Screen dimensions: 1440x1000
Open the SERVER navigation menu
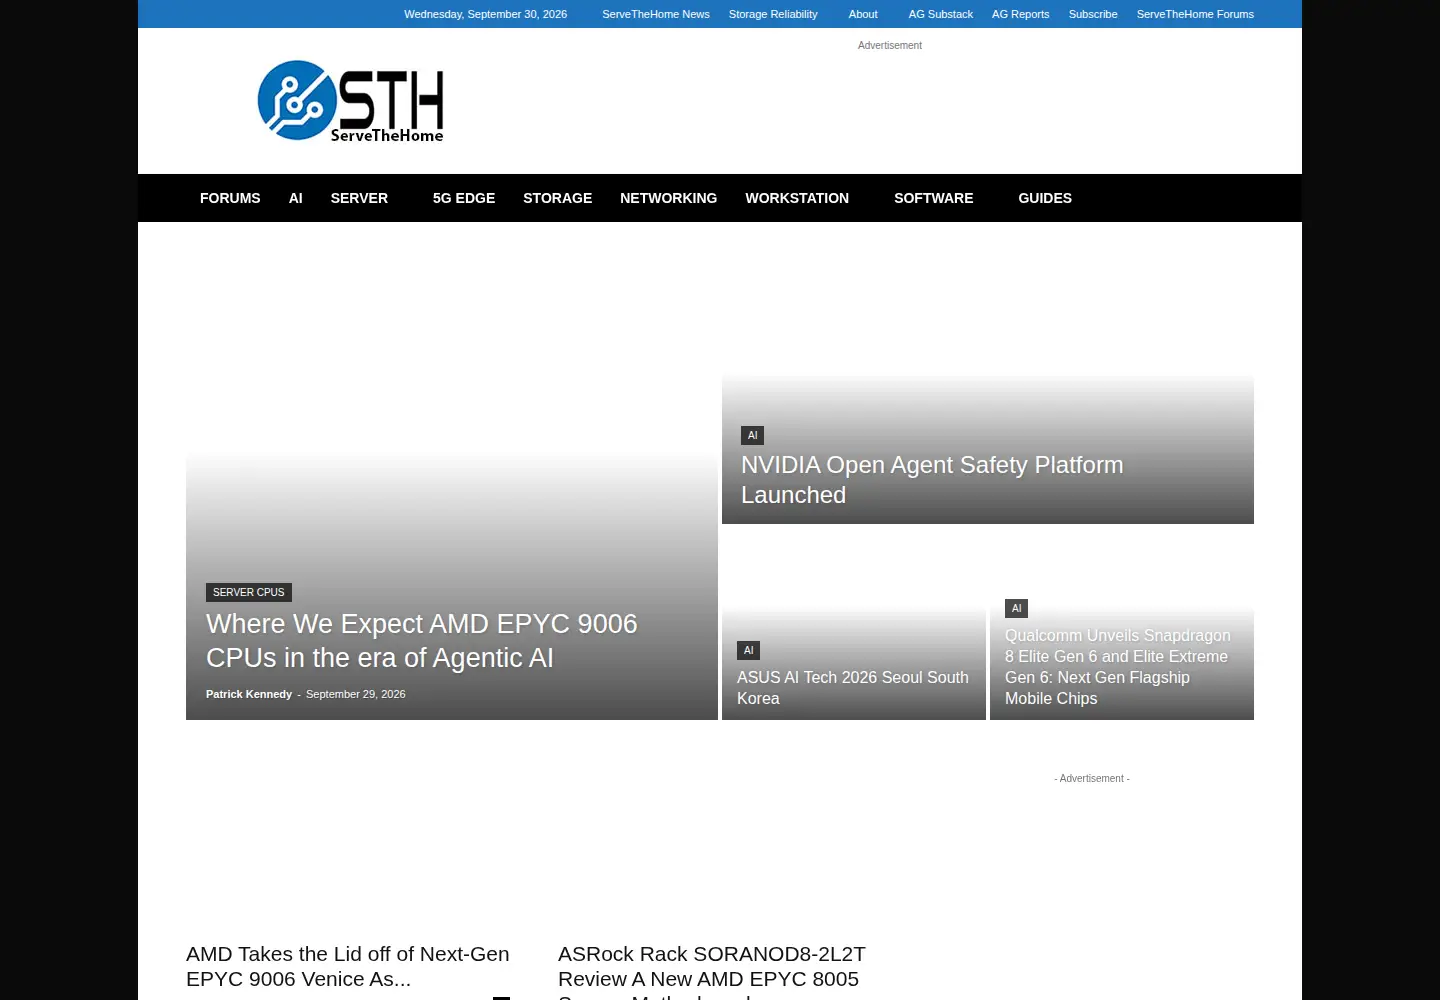click(x=359, y=198)
